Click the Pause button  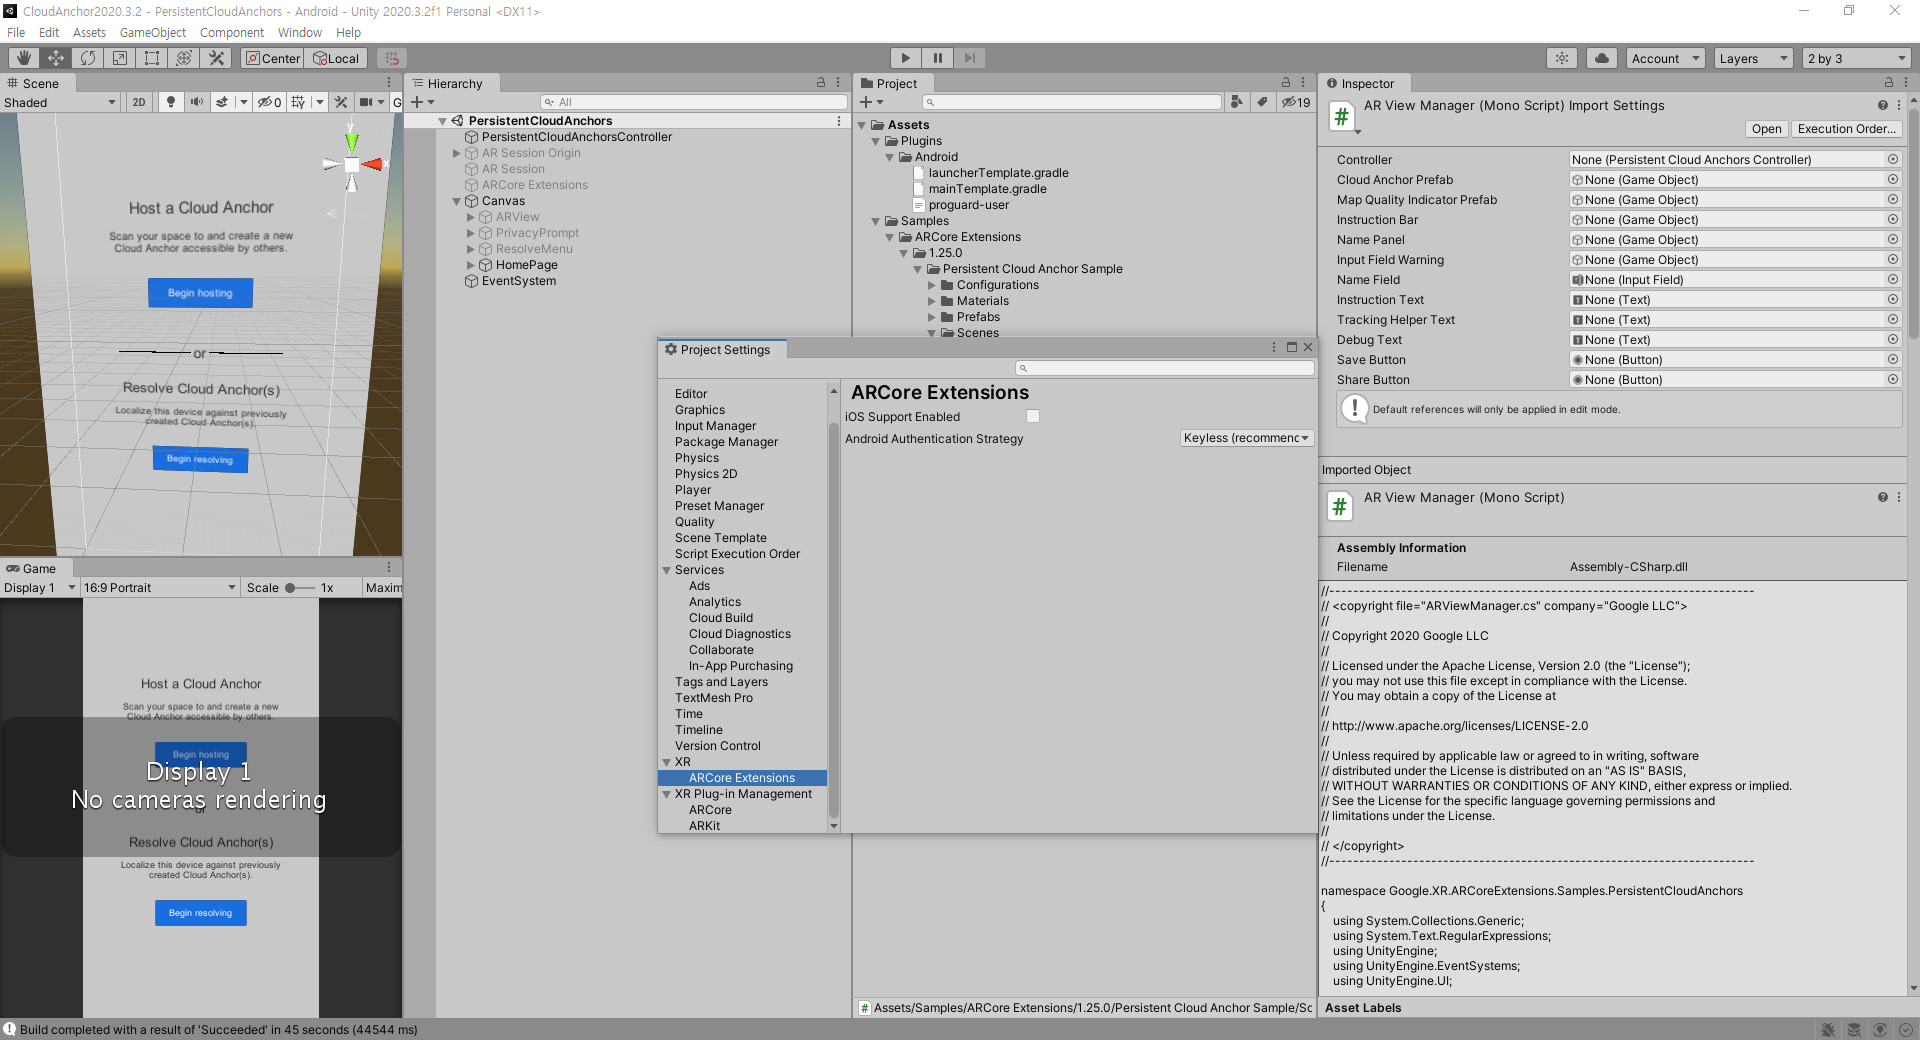[937, 58]
